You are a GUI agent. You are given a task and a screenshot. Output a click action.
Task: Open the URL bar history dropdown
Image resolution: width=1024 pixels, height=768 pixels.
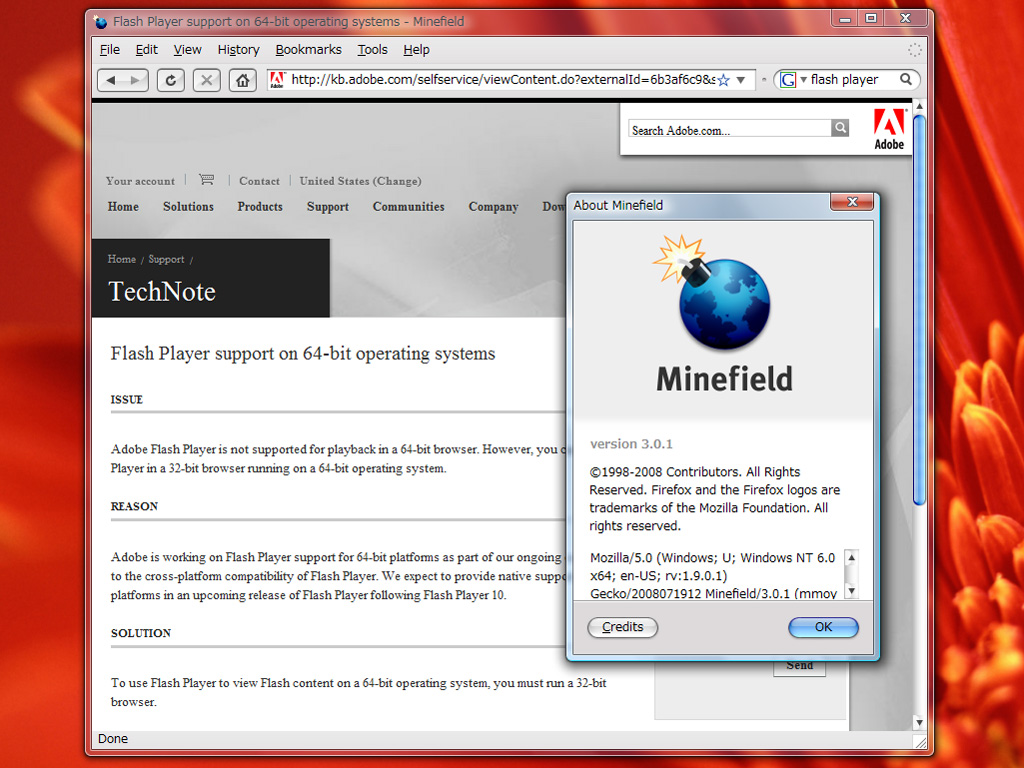point(741,80)
